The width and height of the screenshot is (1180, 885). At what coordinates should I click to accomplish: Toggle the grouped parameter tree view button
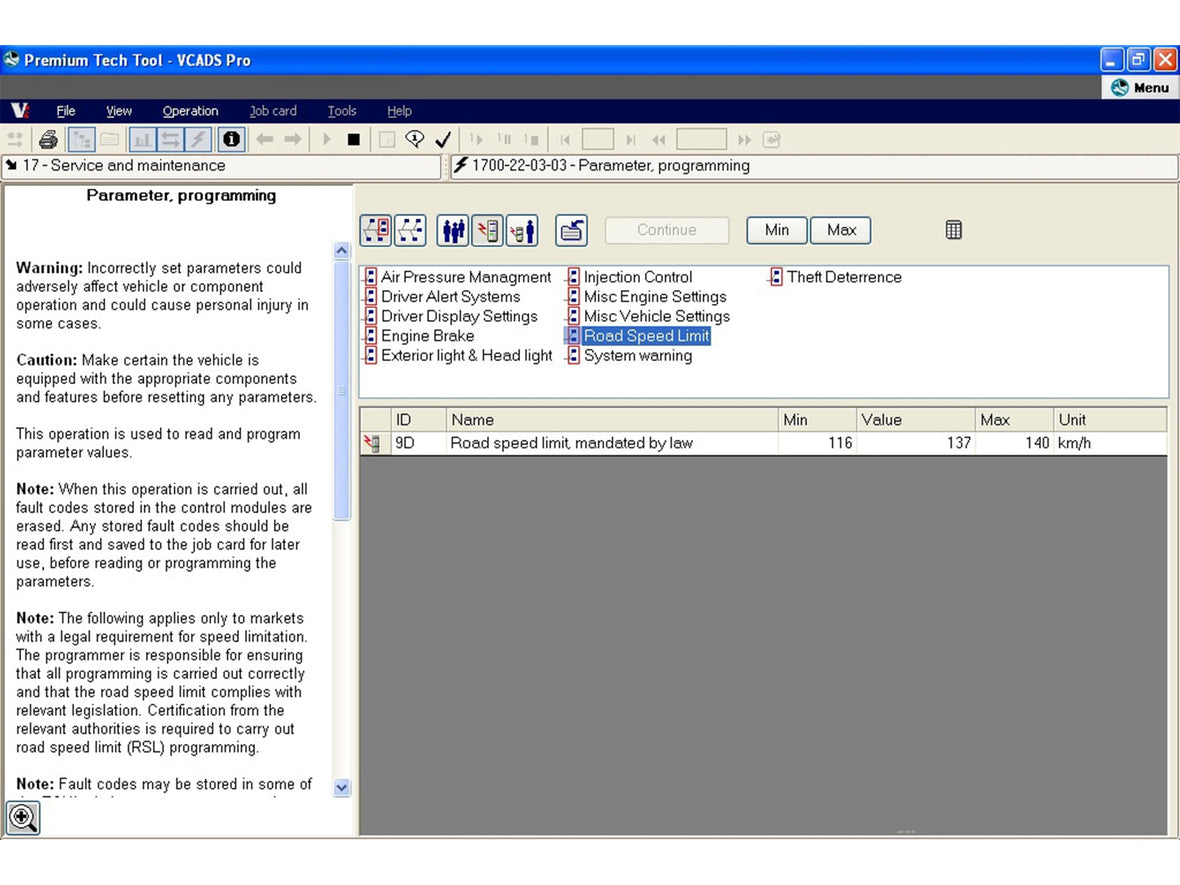376,230
